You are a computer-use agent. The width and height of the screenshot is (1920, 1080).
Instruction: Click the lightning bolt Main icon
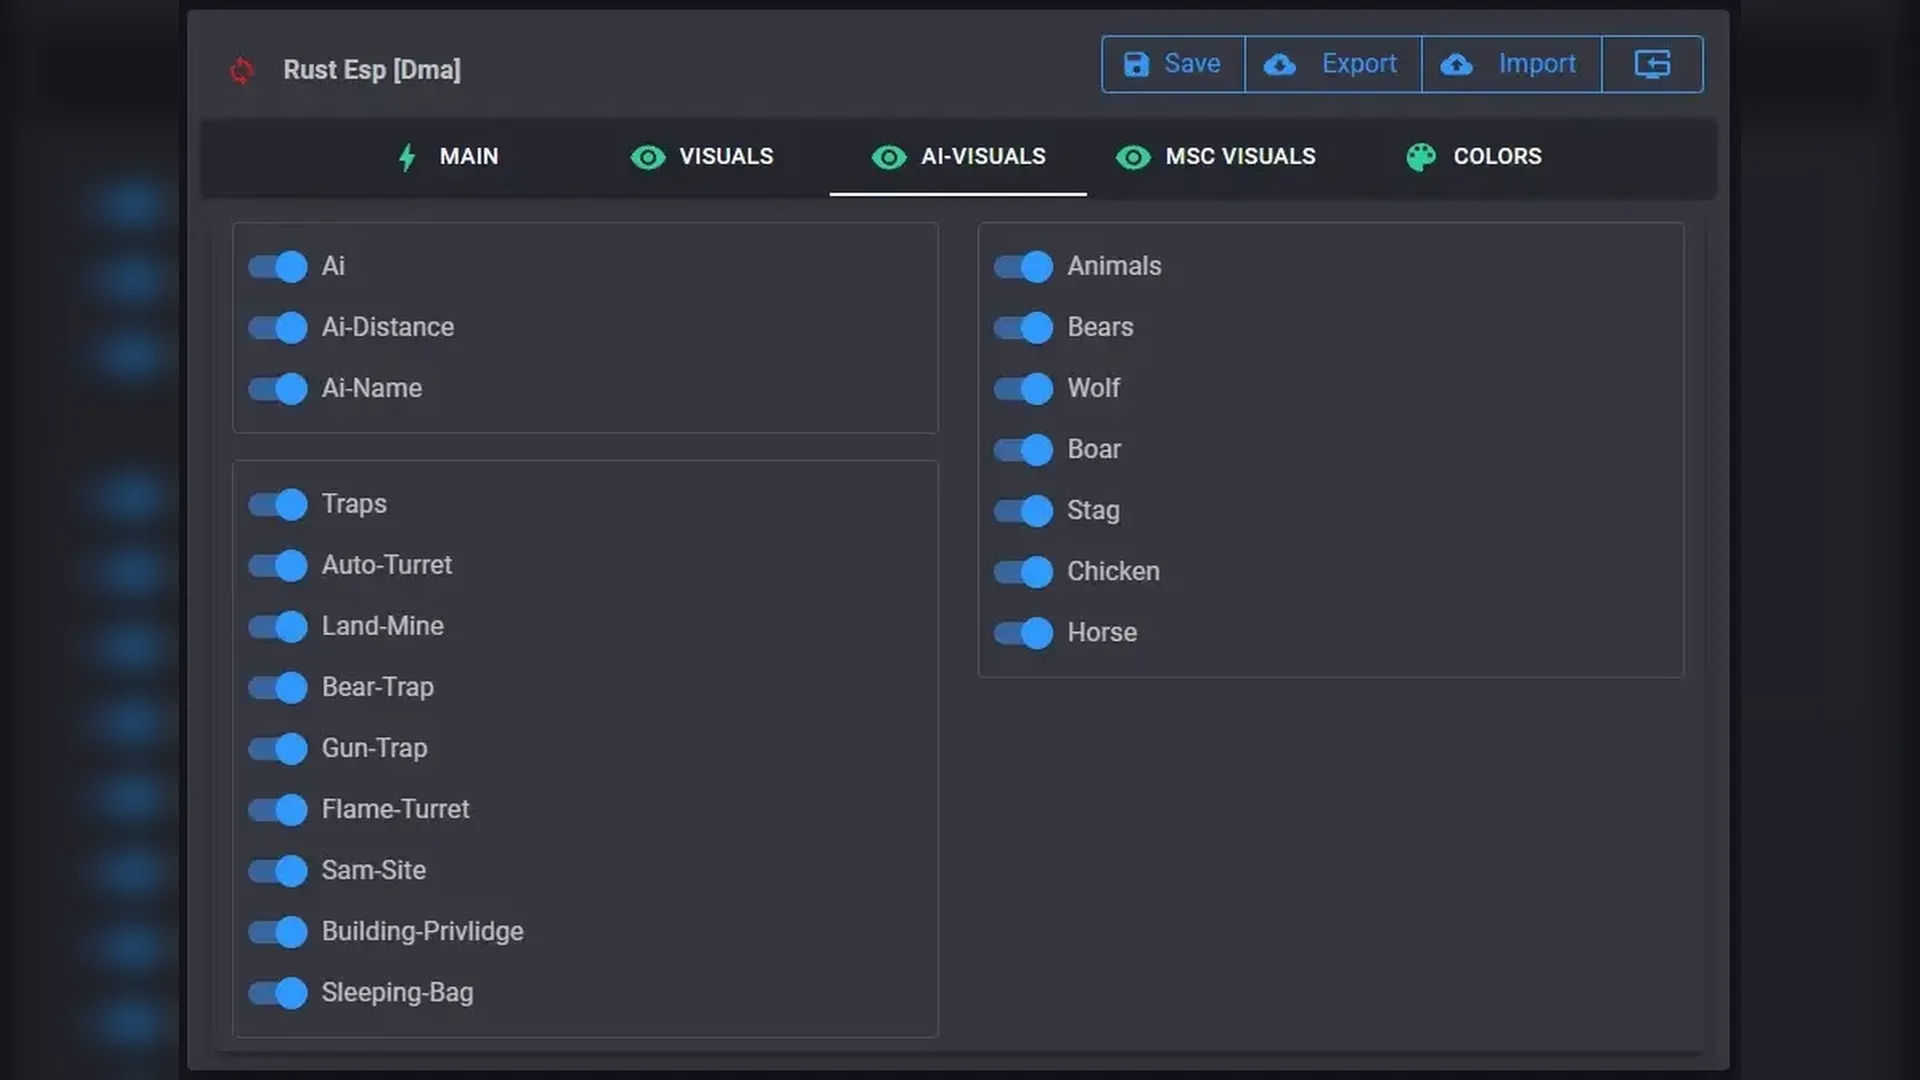407,157
